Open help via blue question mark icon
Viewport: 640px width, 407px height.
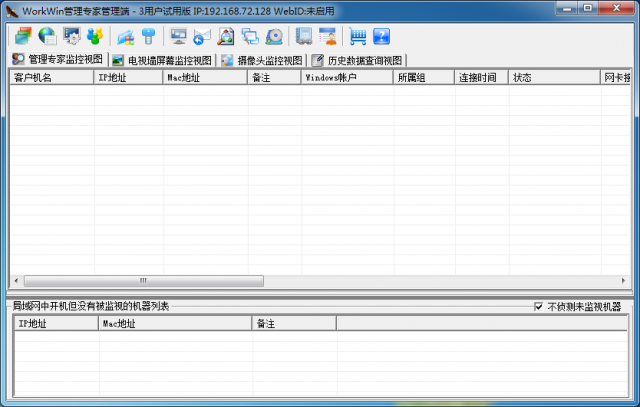click(x=382, y=36)
